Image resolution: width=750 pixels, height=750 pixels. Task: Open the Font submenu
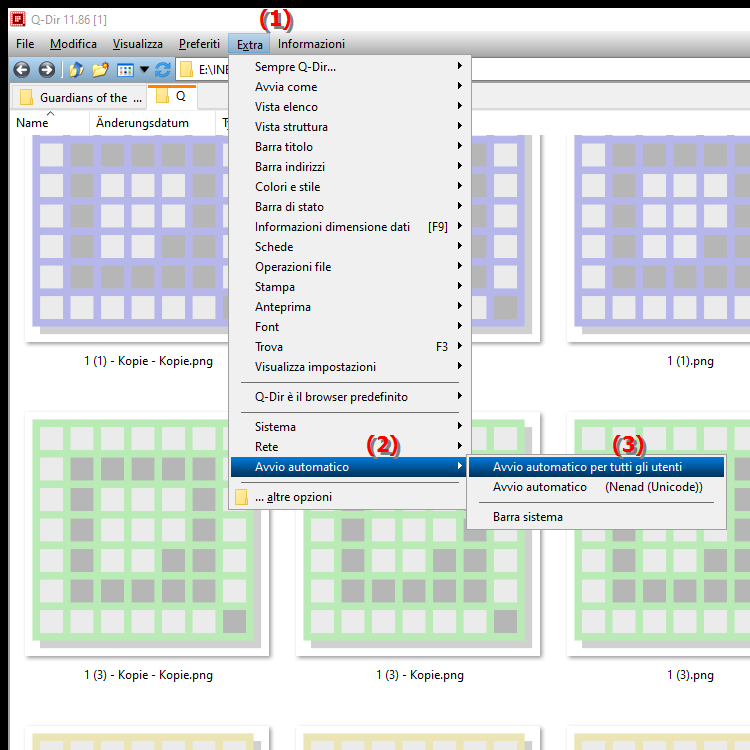click(350, 327)
